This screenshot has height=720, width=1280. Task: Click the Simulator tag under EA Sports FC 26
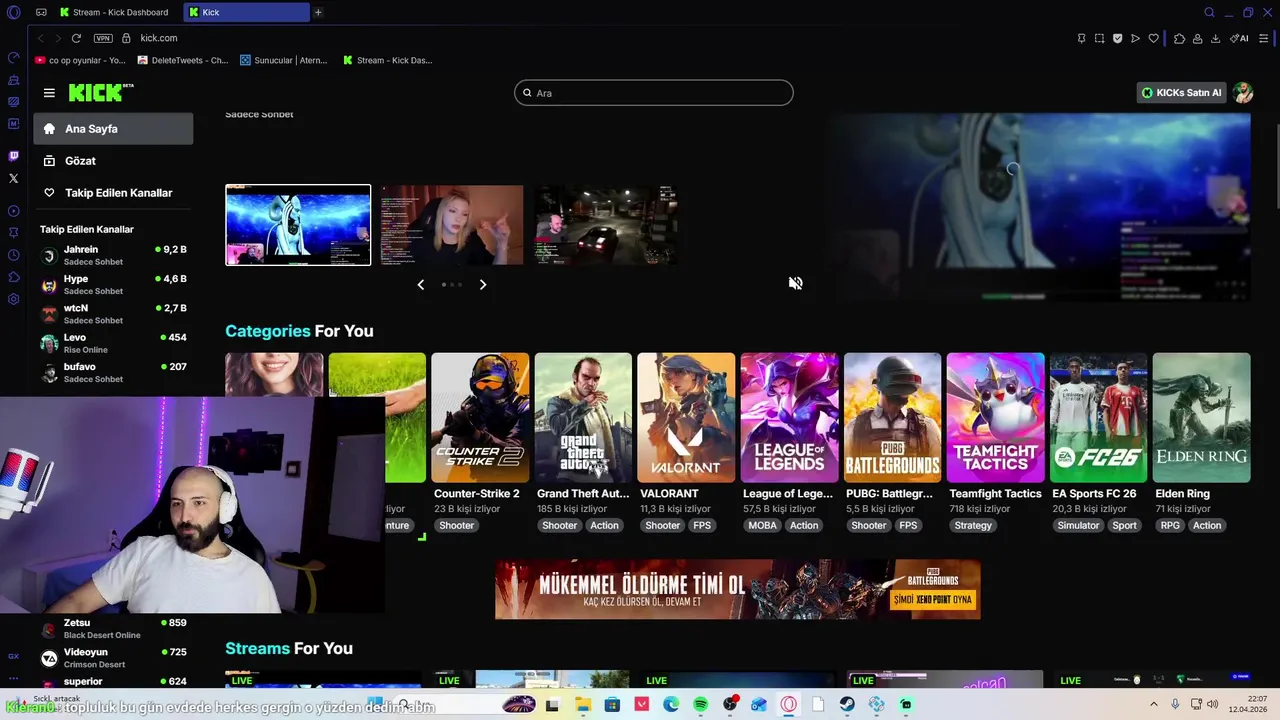click(x=1078, y=526)
